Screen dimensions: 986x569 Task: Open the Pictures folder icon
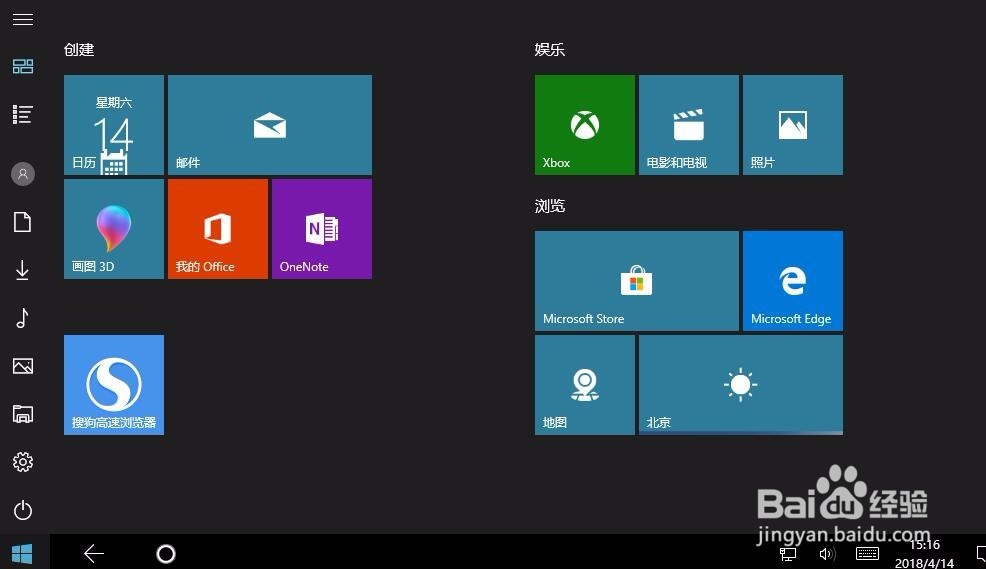coord(23,366)
